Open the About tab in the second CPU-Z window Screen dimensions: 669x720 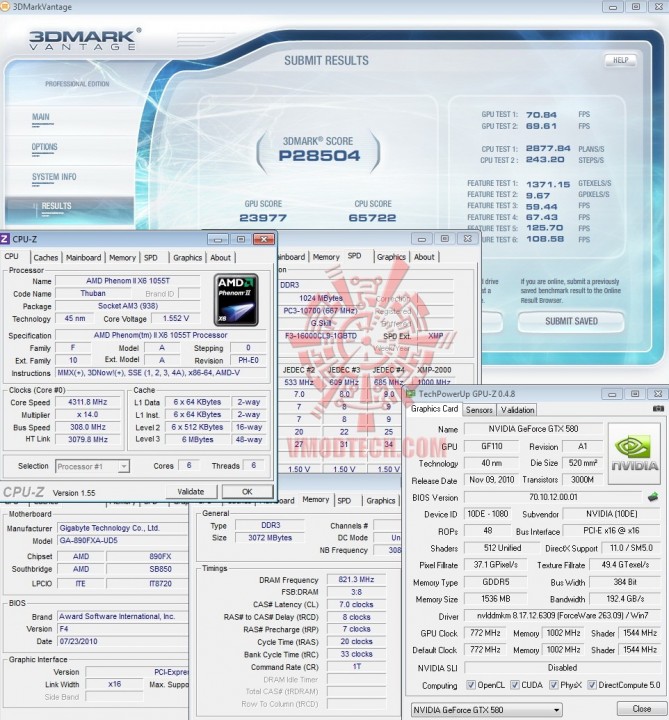point(424,257)
